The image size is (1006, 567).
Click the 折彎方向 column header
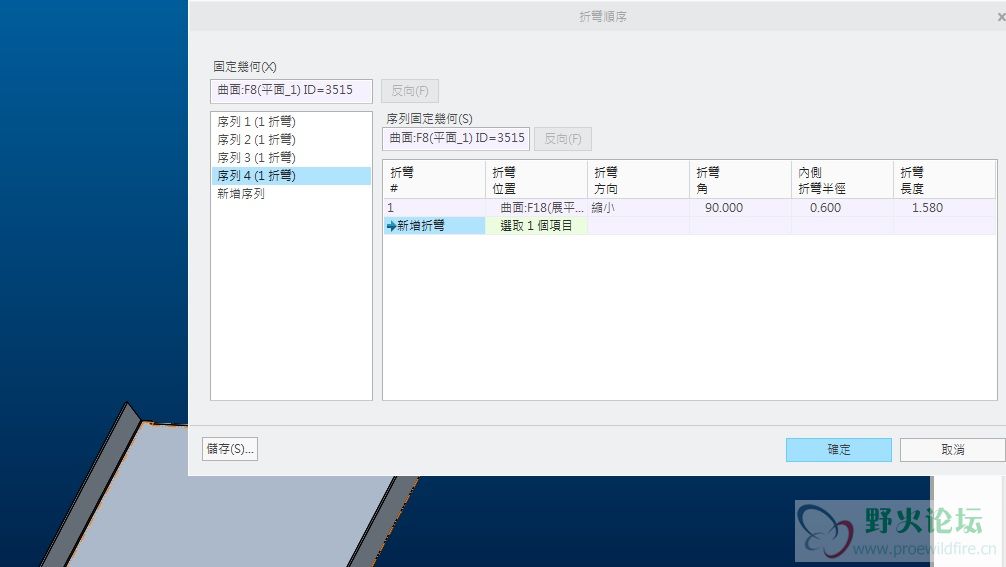click(x=638, y=180)
